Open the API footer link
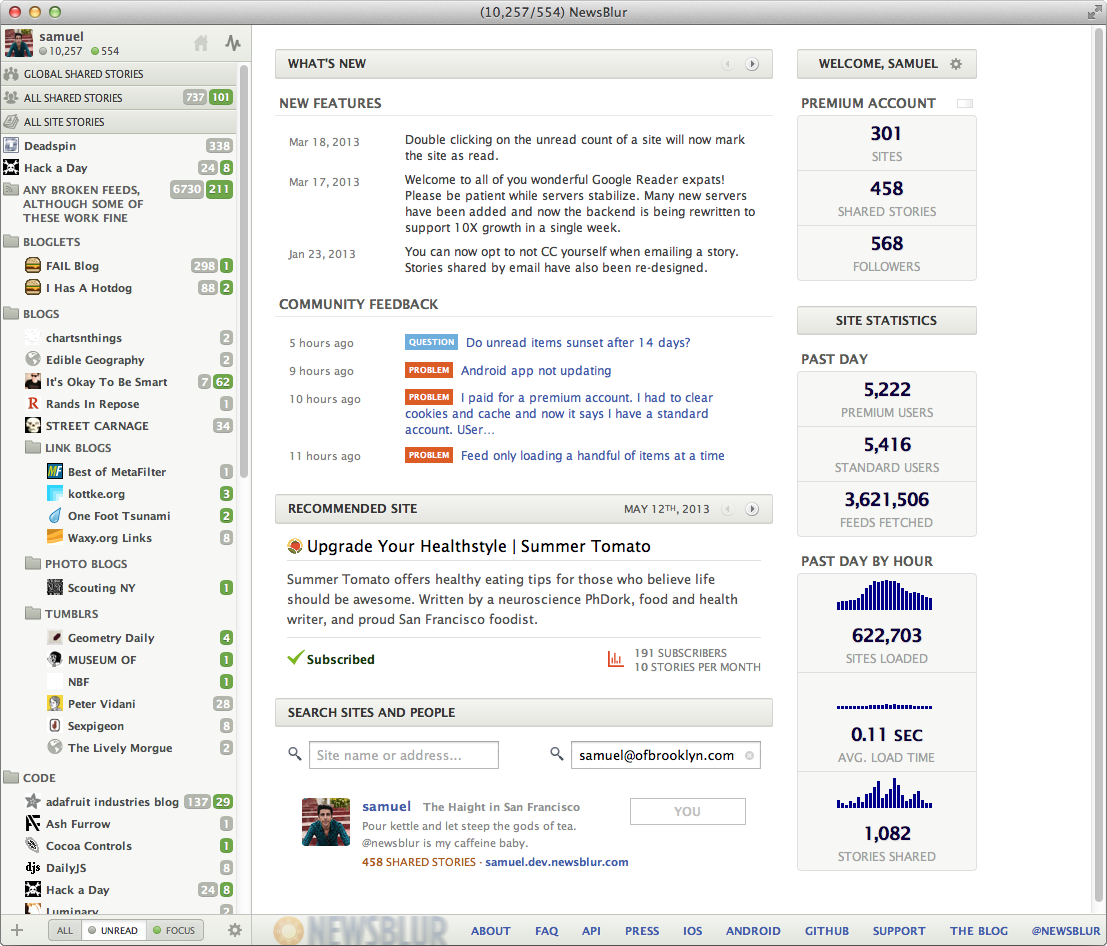1107x946 pixels. click(x=591, y=931)
